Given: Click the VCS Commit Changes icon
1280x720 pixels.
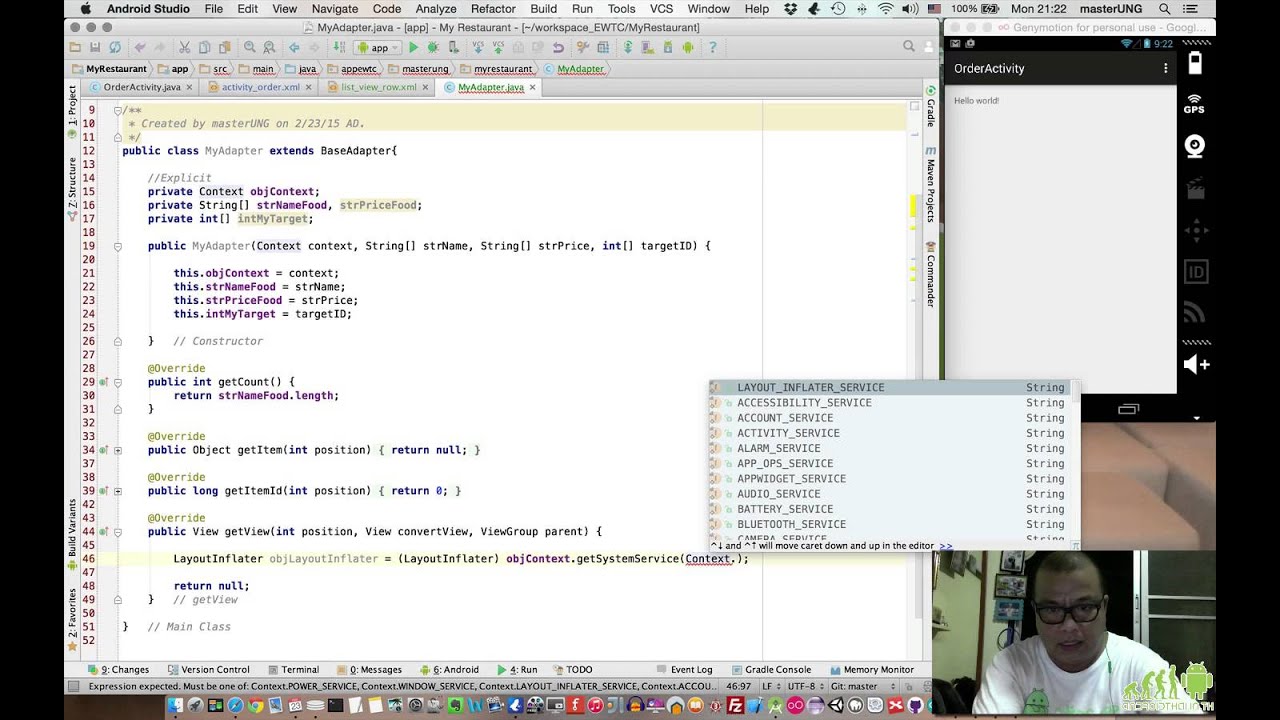Looking at the screenshot, I should [499, 47].
